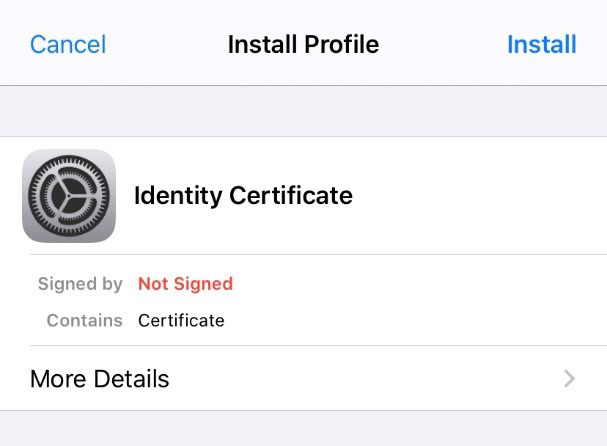Tap the Settings gear profile icon
This screenshot has height=446, width=607.
(x=69, y=196)
